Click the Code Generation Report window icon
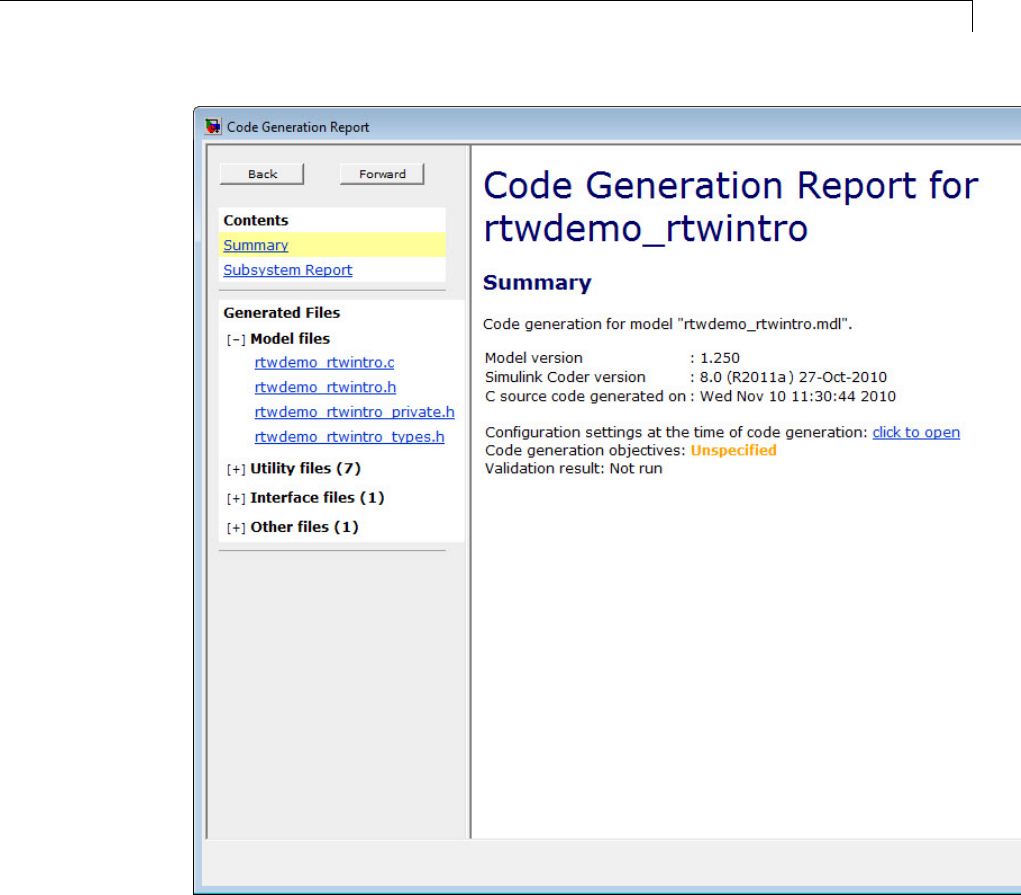1021x895 pixels. [212, 127]
